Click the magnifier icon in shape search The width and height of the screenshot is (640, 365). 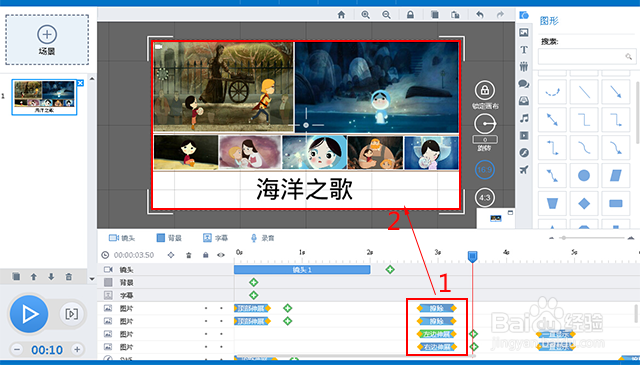629,57
